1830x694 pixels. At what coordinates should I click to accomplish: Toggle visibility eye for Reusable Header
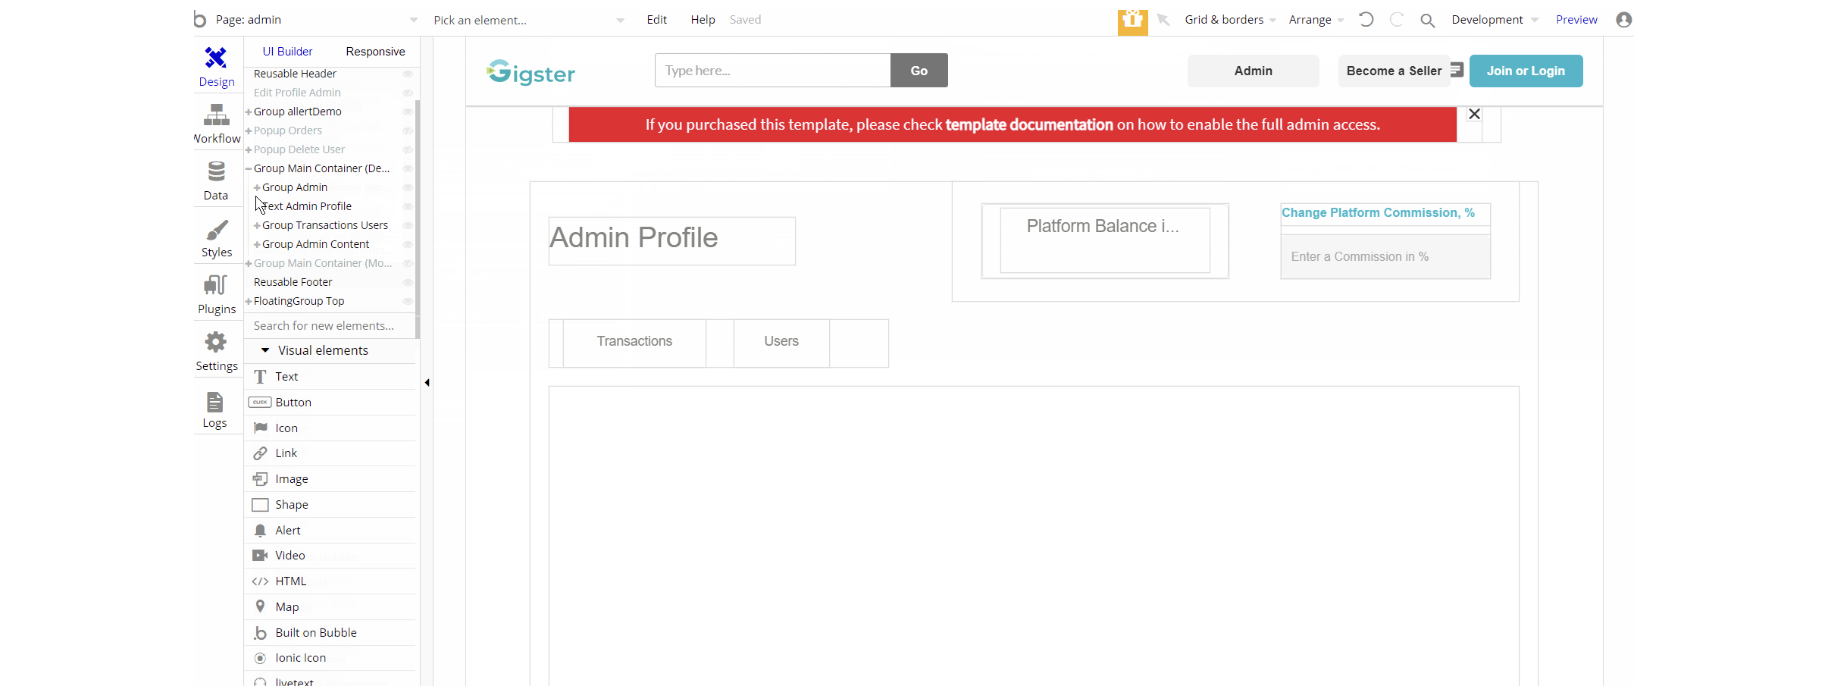point(407,74)
